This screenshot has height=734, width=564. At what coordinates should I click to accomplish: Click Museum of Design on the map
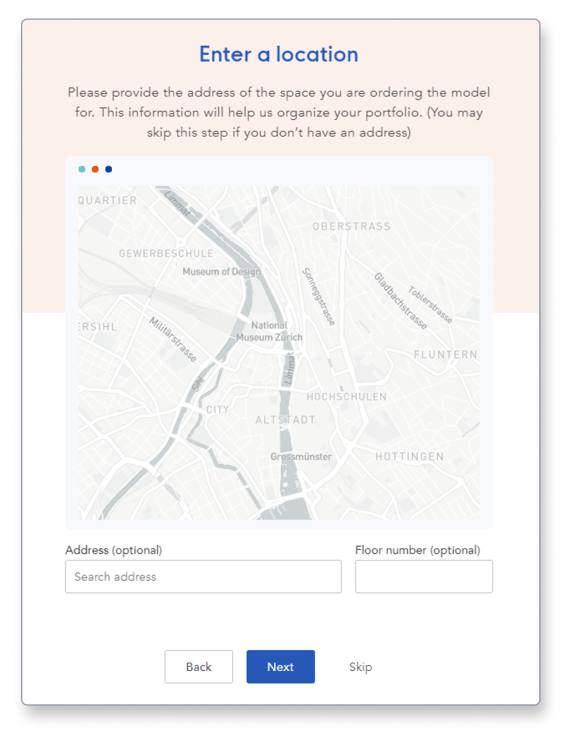point(221,272)
